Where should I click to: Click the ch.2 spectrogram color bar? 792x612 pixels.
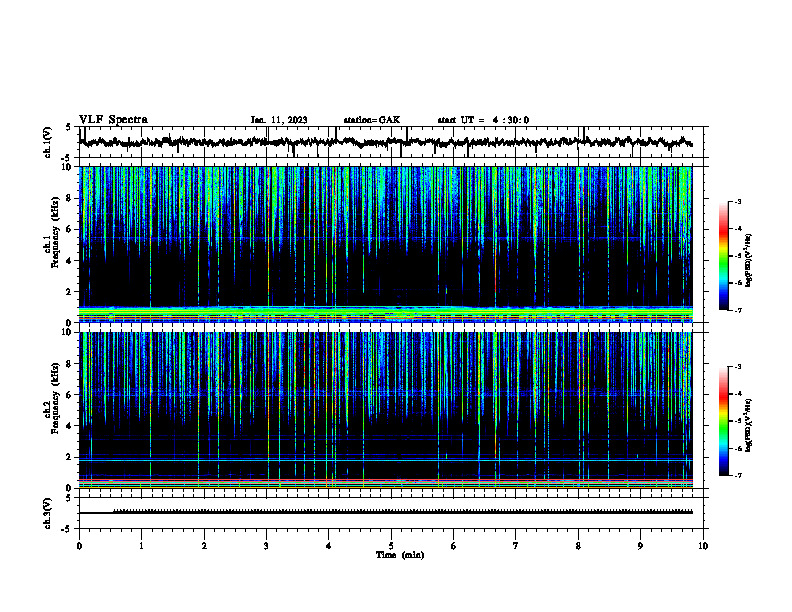[x=724, y=421]
